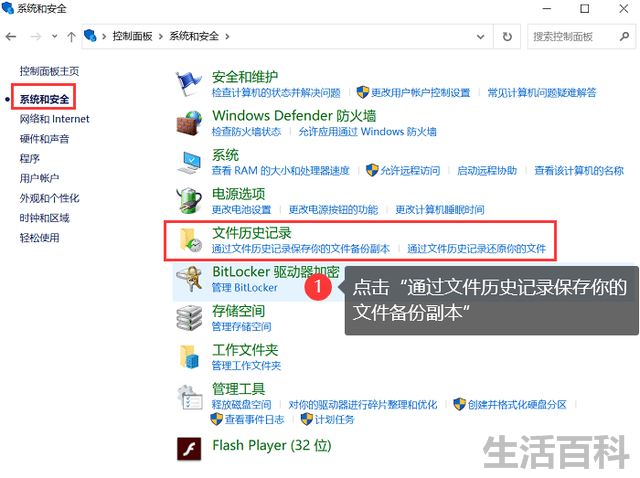The width and height of the screenshot is (640, 478).
Task: Click the Work Folders icon
Action: click(189, 357)
